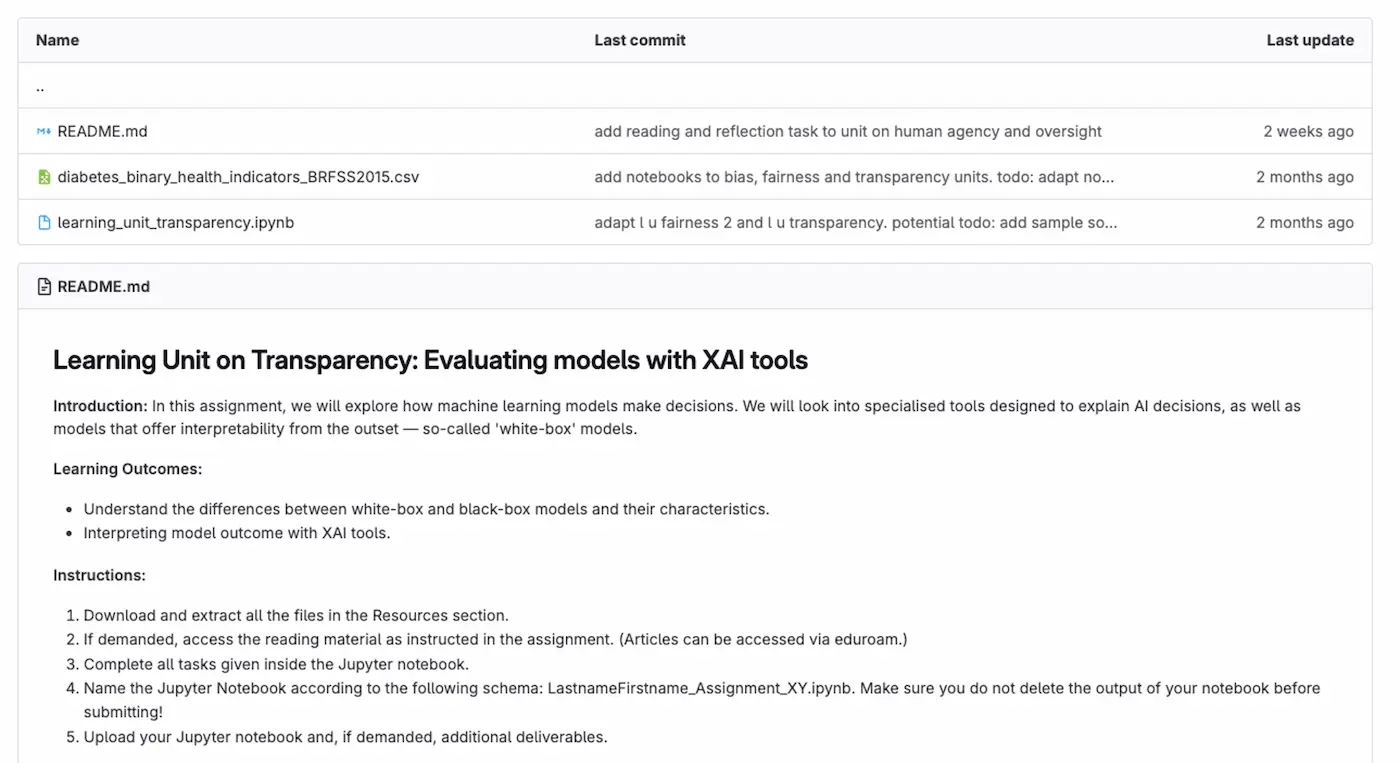Click the Last commit column header
The width and height of the screenshot is (1400, 763).
pyautogui.click(x=640, y=40)
